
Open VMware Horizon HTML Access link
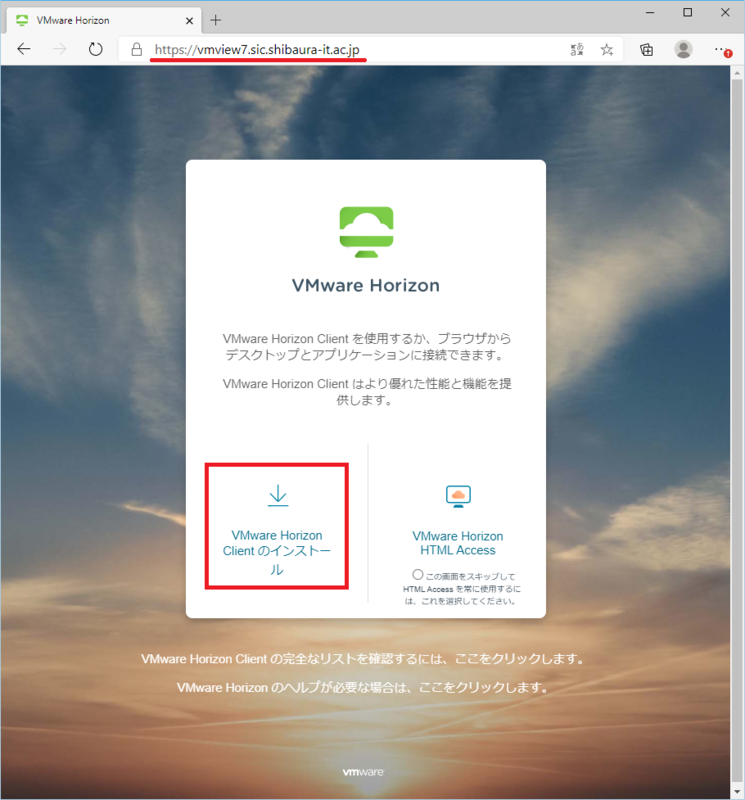458,543
